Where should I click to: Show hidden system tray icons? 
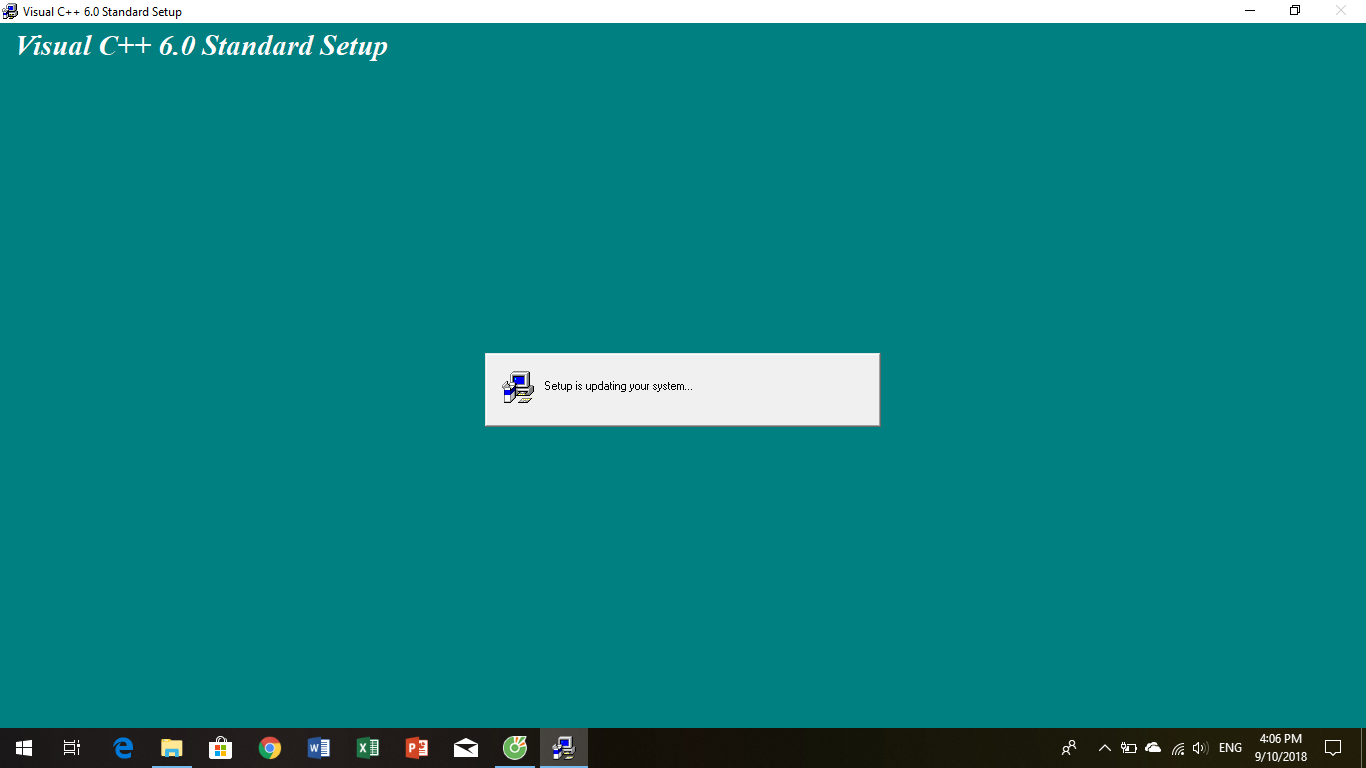[1105, 748]
